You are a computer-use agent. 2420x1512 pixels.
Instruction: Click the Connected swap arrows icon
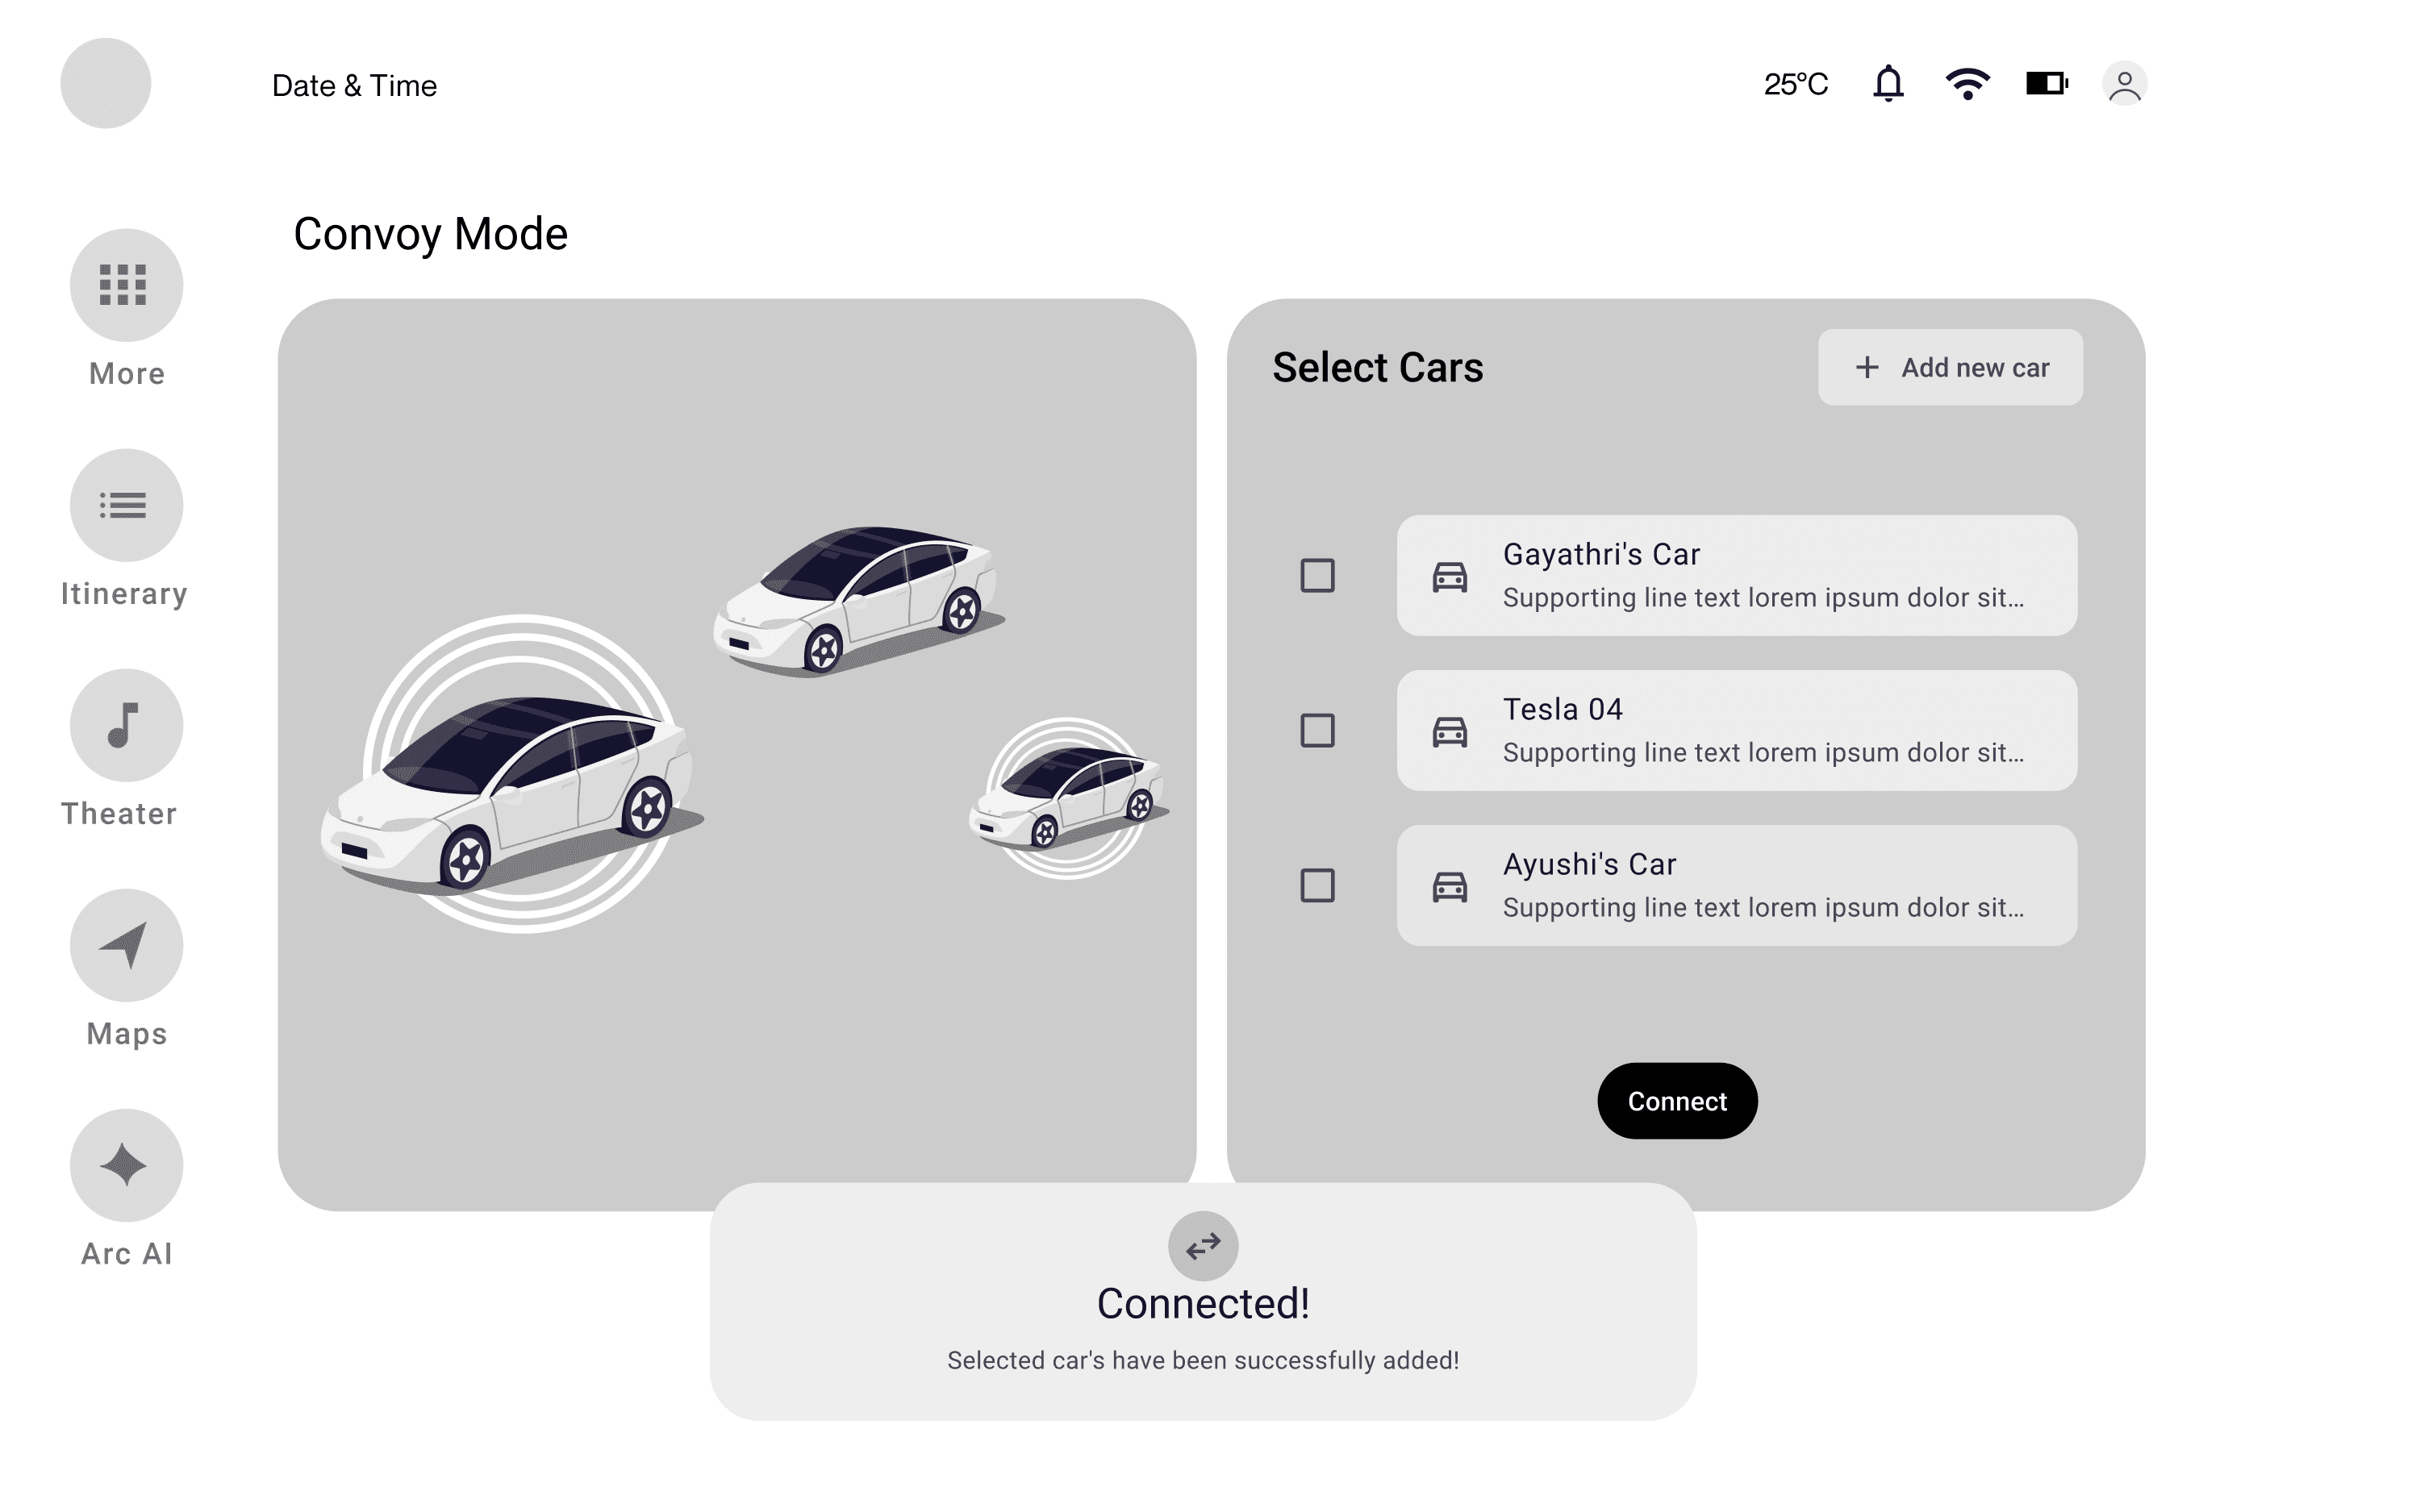1203,1246
